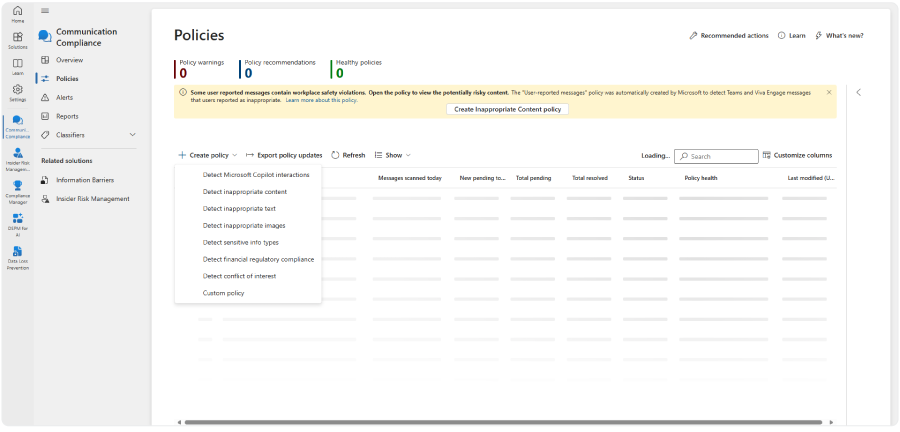The image size is (900, 432).
Task: Collapse the side panel chevron
Action: click(859, 92)
